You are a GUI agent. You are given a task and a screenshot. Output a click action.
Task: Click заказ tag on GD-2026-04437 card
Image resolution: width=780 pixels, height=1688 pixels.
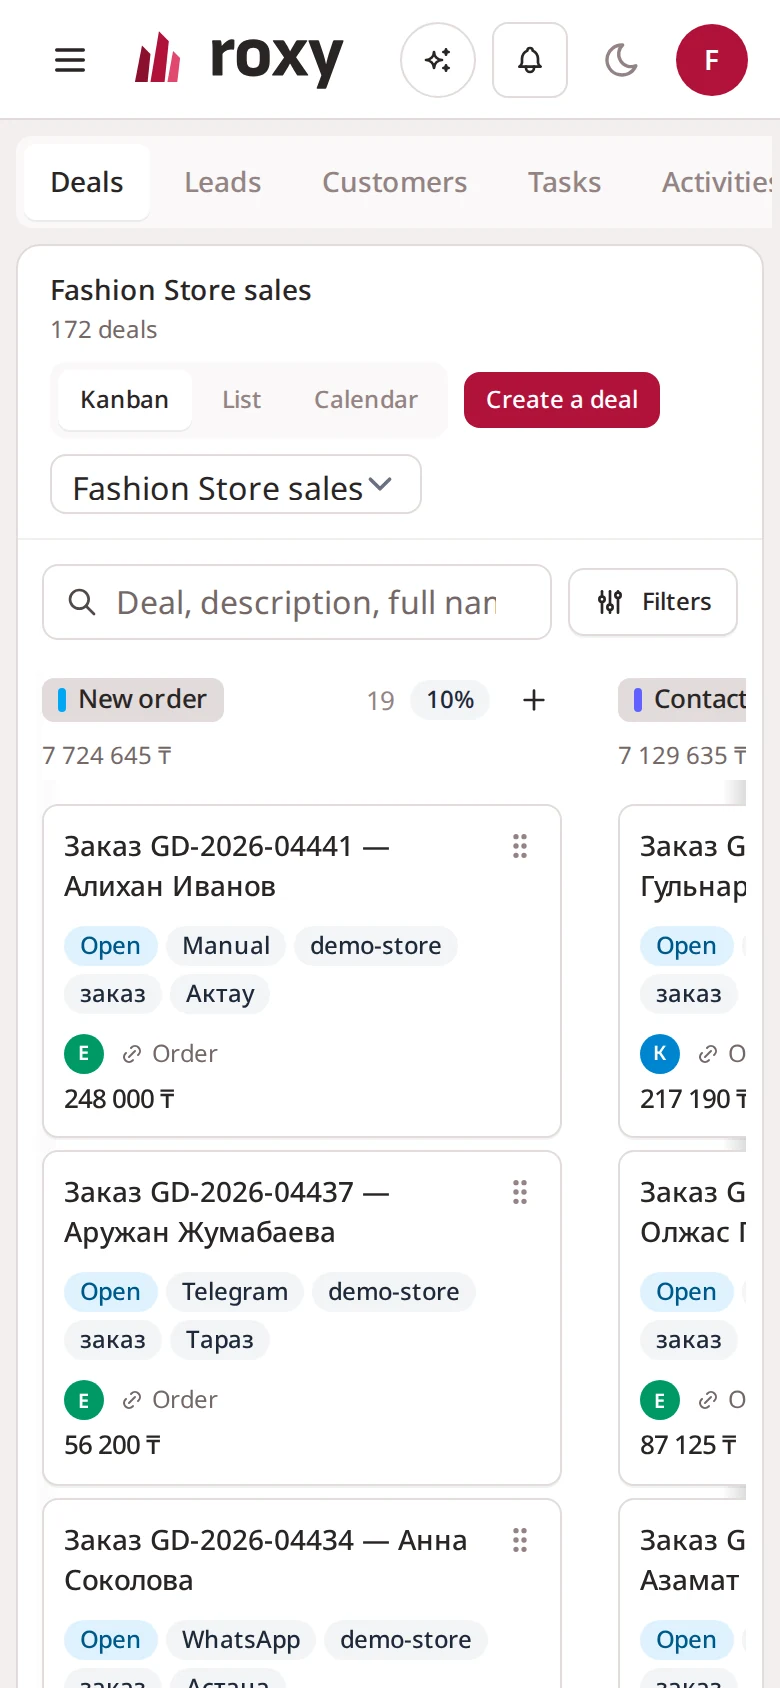tap(113, 1340)
